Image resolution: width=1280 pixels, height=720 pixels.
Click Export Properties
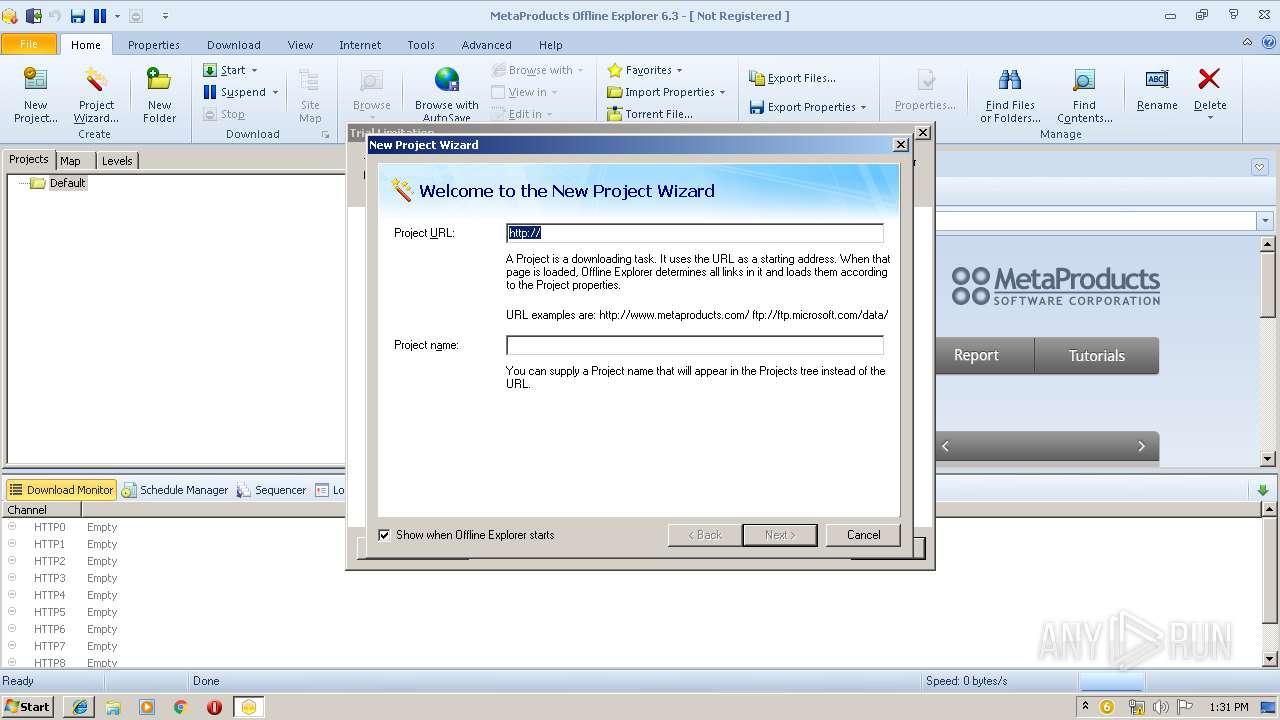pos(802,107)
